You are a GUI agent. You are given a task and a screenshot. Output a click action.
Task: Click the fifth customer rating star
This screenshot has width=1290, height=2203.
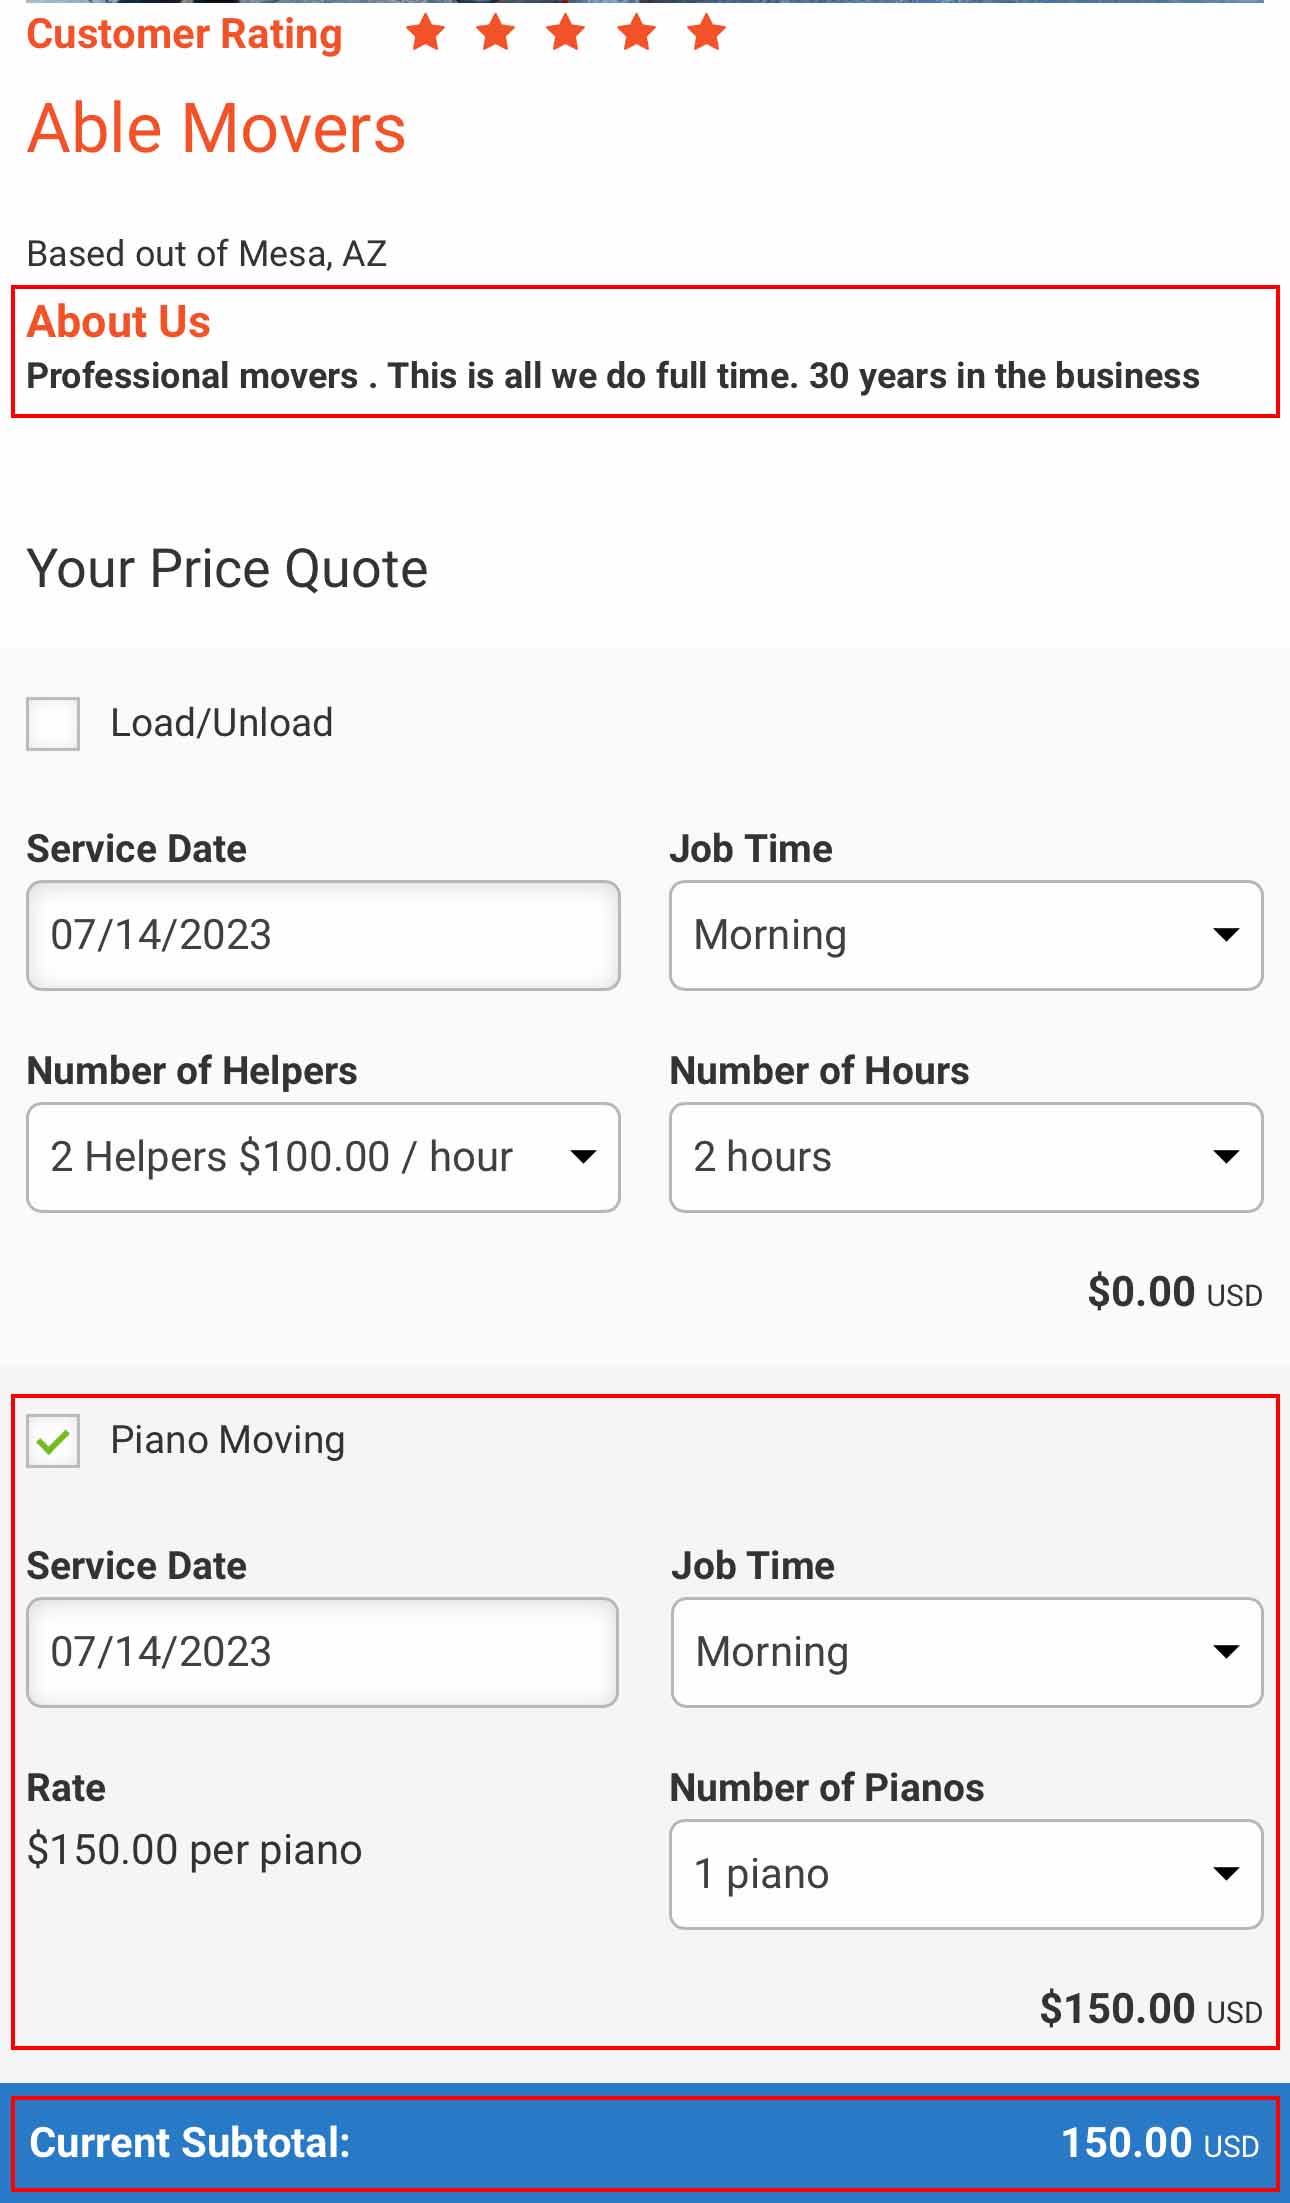707,33
